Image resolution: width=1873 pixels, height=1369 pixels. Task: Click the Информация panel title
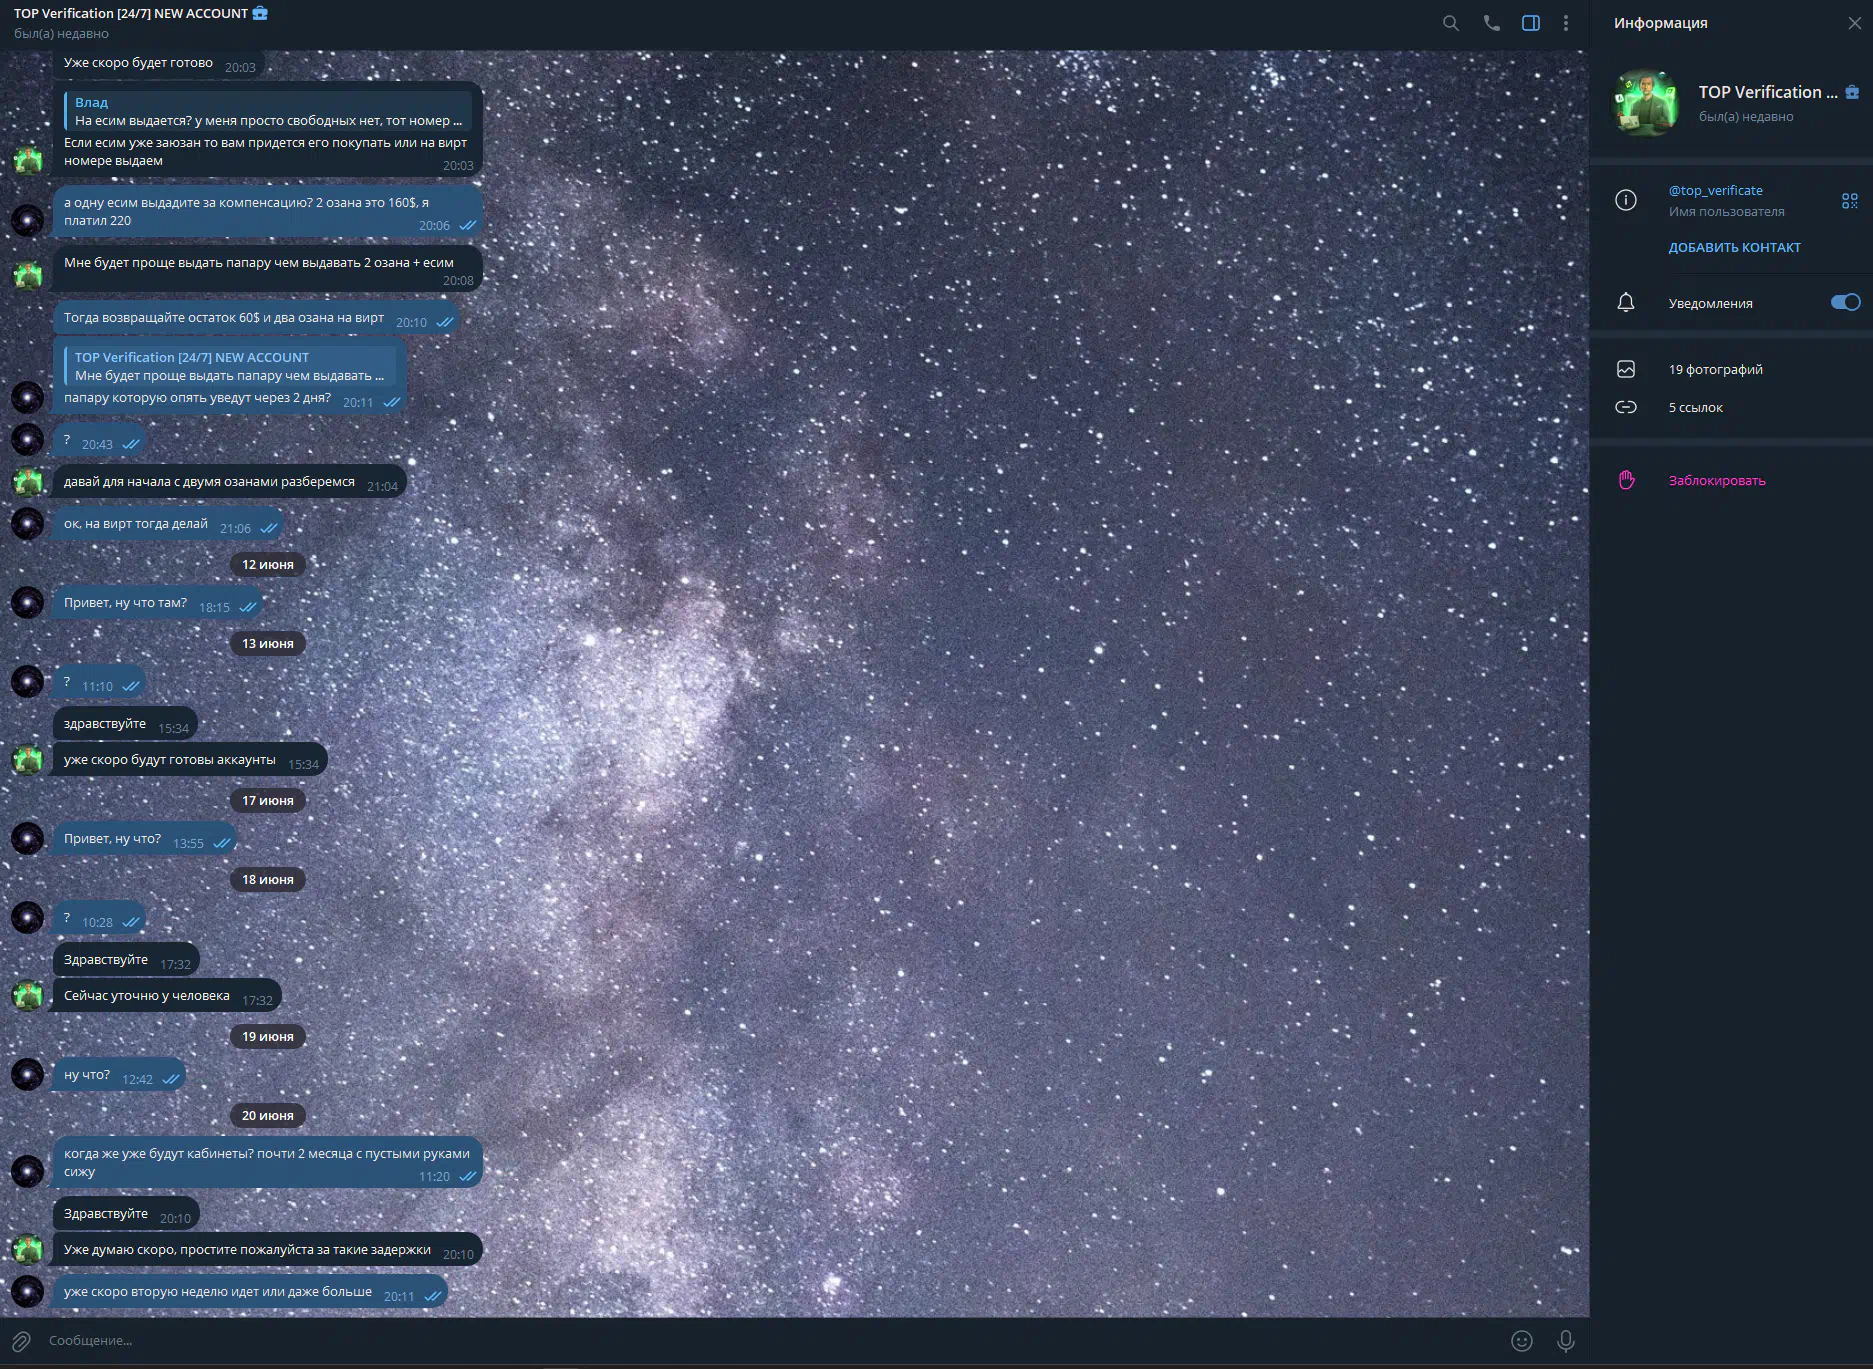coord(1660,23)
